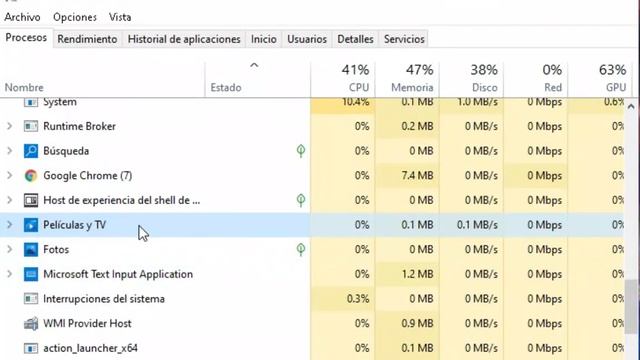Expand Microsoft Text Input Application row

point(9,274)
